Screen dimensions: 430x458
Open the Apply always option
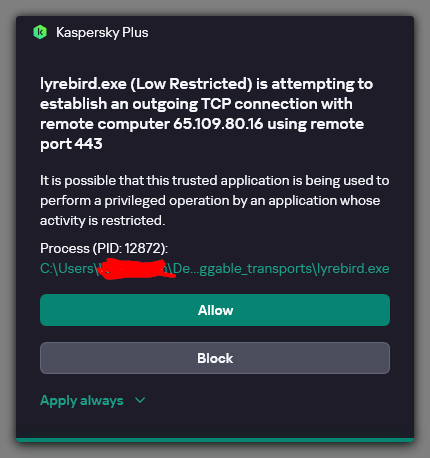pyautogui.click(x=82, y=400)
